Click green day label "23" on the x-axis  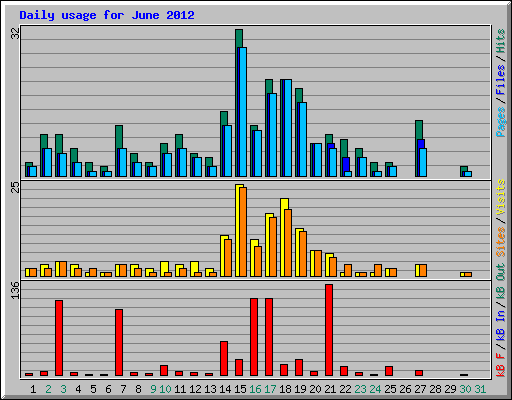coord(360,389)
